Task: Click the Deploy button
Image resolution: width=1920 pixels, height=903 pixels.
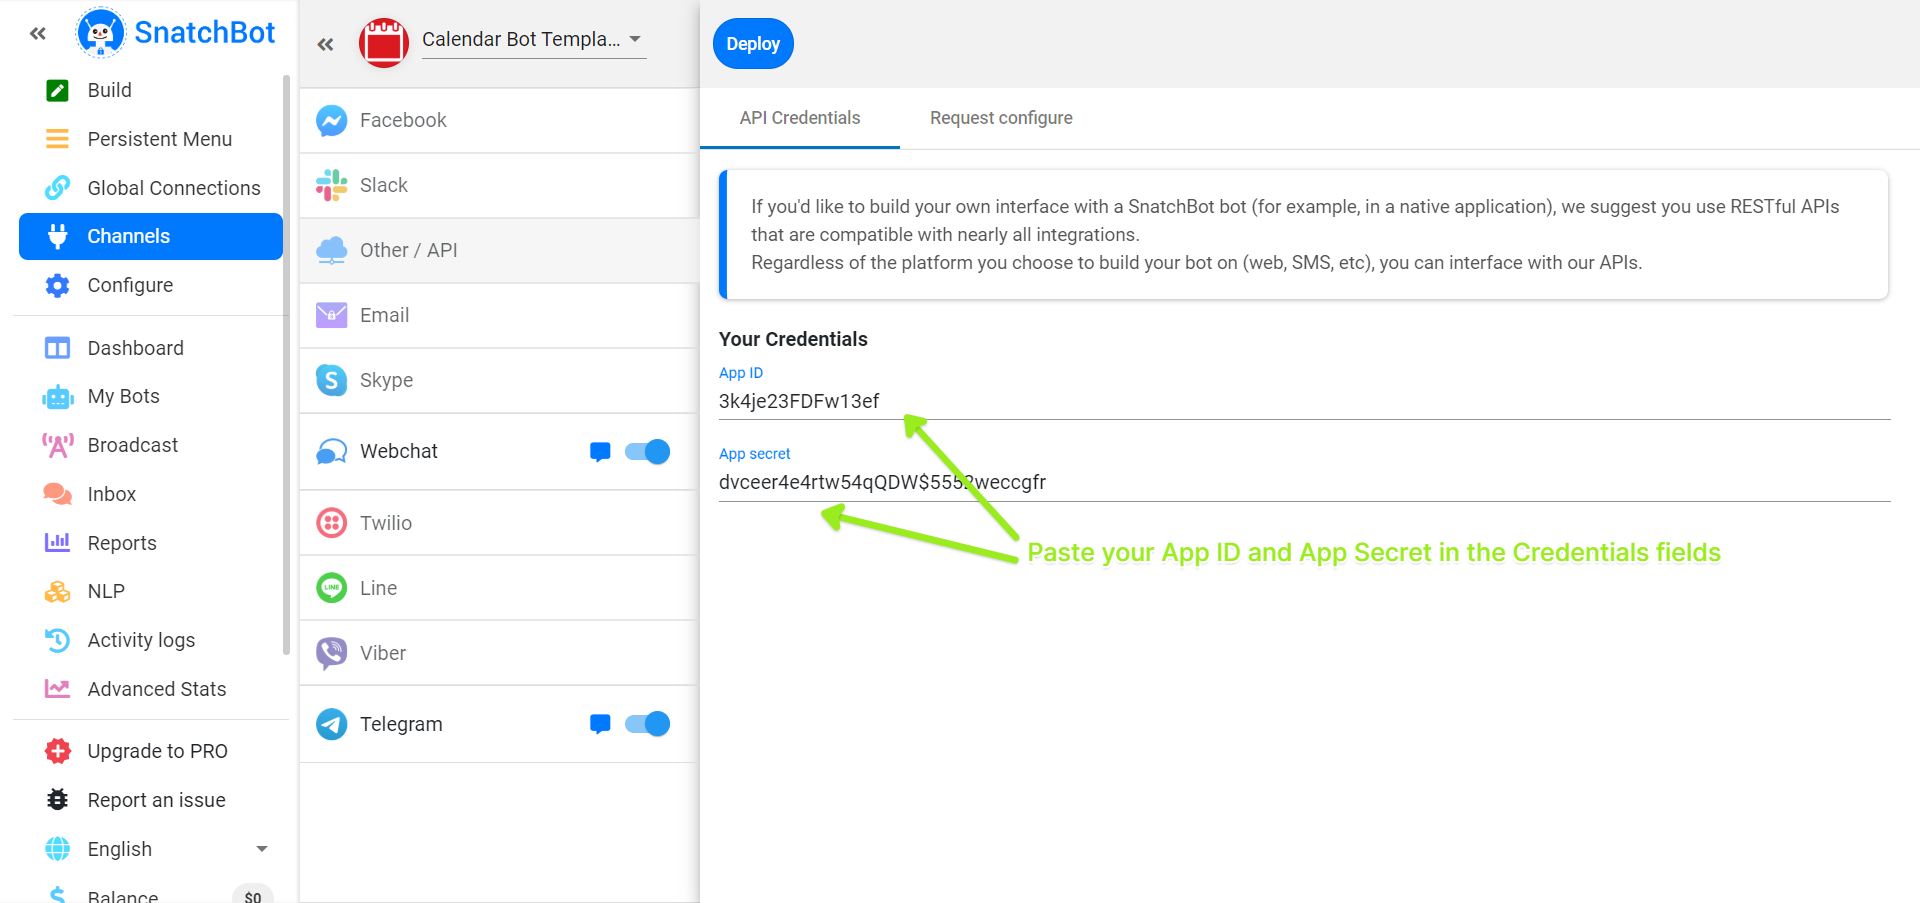Action: coord(753,44)
